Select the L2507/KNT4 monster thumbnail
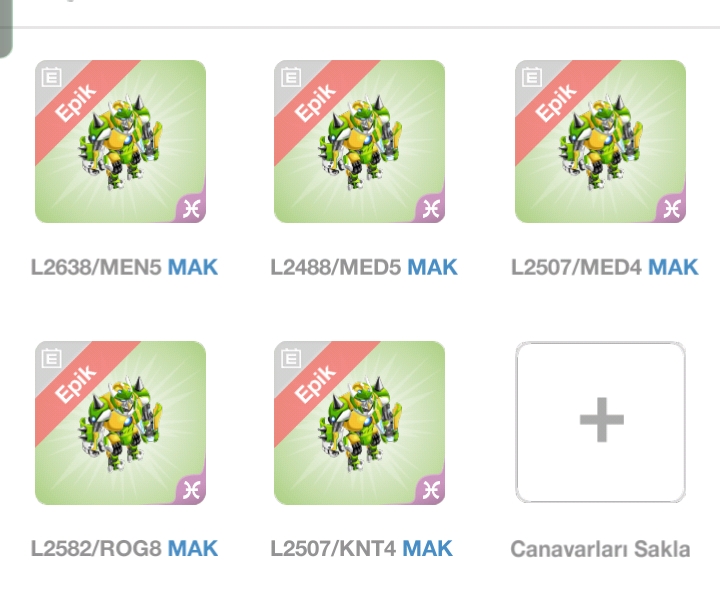This screenshot has height=594, width=720. pyautogui.click(x=360, y=423)
